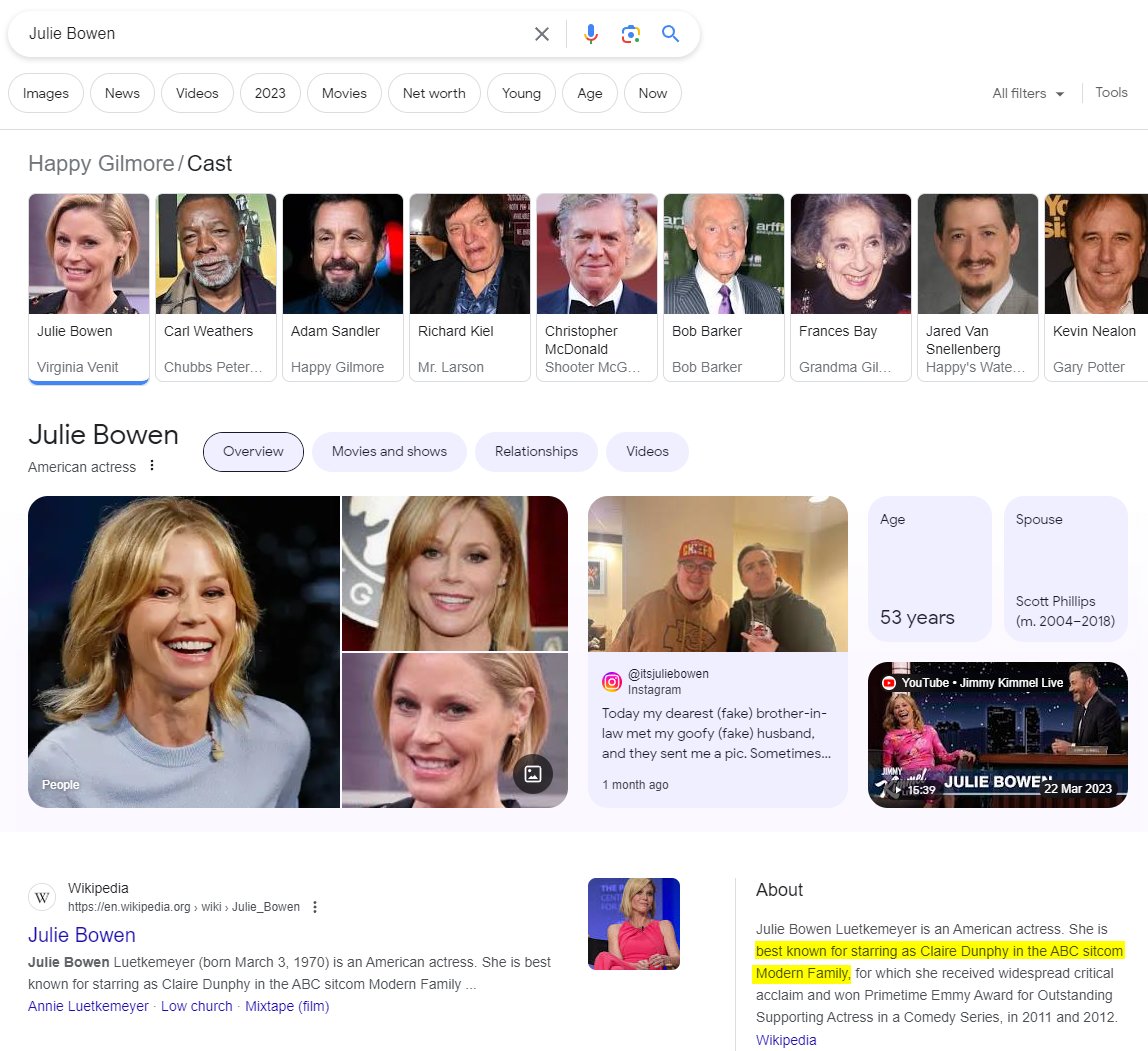Click the Instagram logo icon
The height and width of the screenshot is (1051, 1148).
pyautogui.click(x=611, y=681)
